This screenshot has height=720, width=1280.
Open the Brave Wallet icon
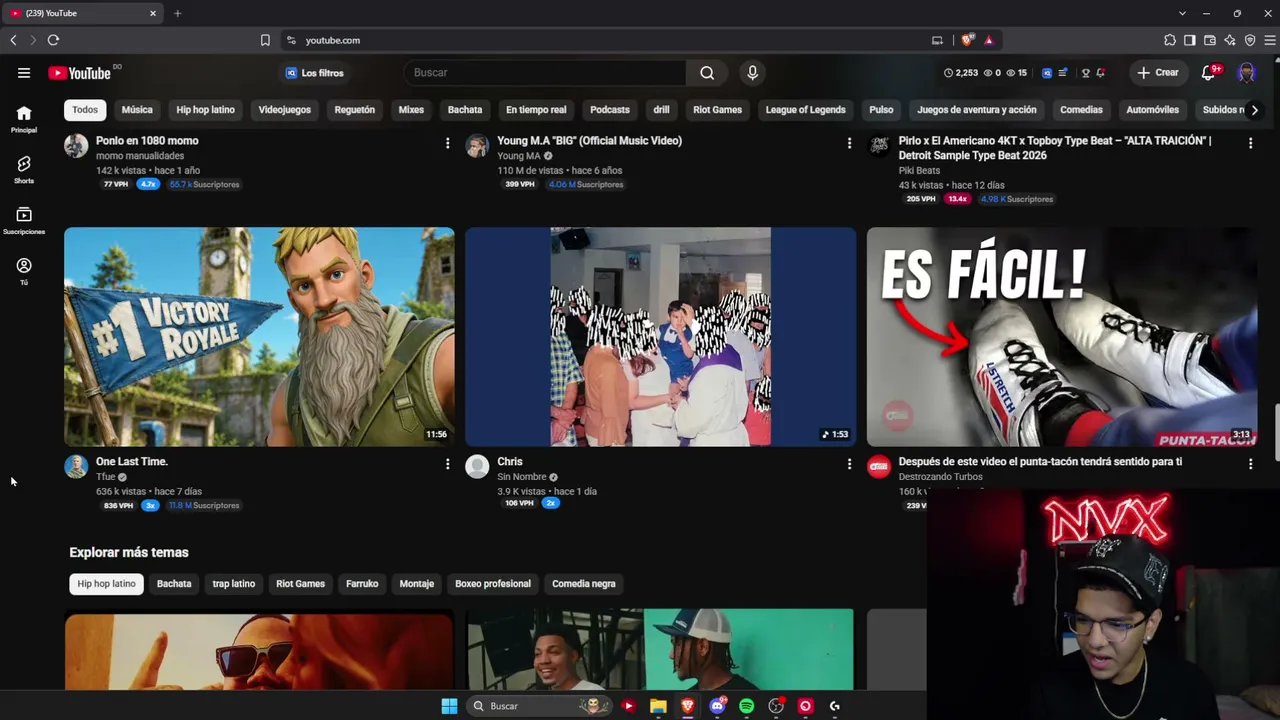pos(1210,40)
